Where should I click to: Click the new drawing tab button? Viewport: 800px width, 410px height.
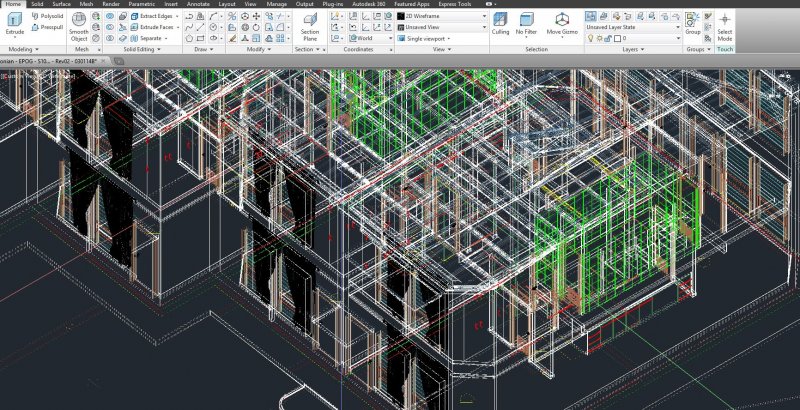tap(118, 61)
